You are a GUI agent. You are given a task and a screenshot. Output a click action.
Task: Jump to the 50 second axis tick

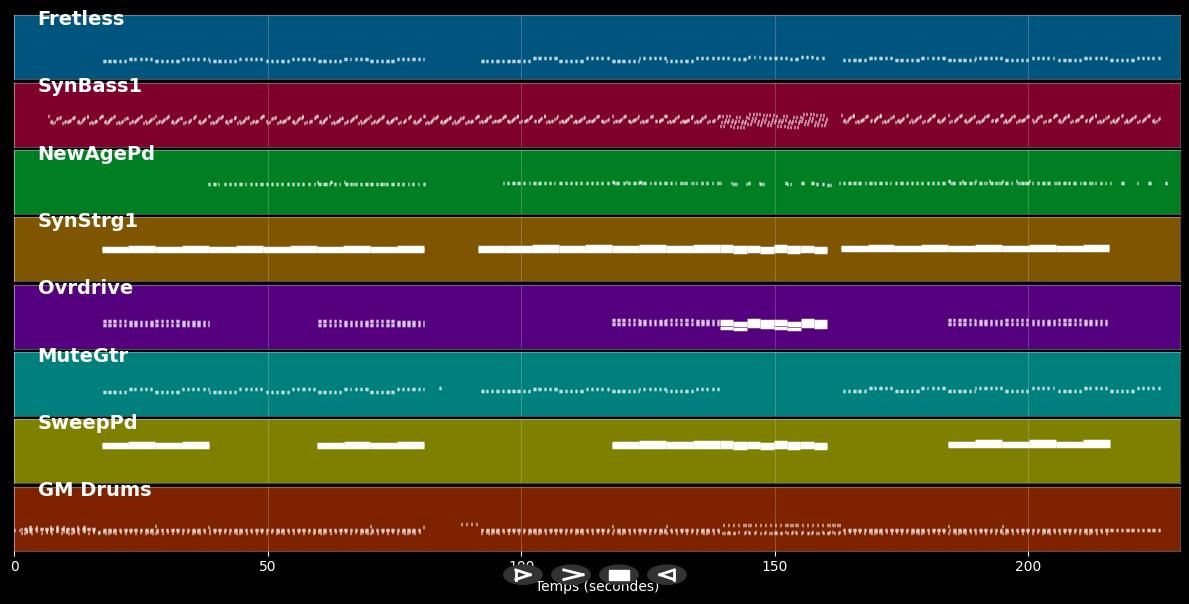click(x=267, y=567)
